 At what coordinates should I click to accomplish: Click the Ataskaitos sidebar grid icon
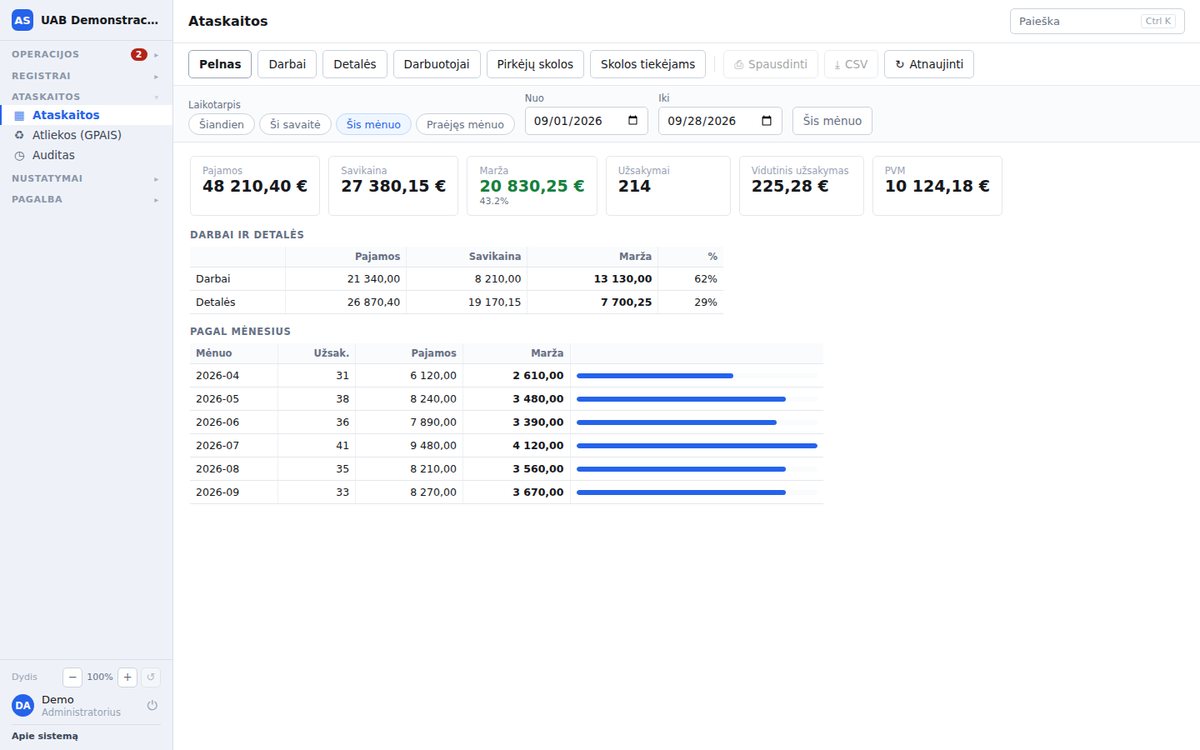pos(19,116)
